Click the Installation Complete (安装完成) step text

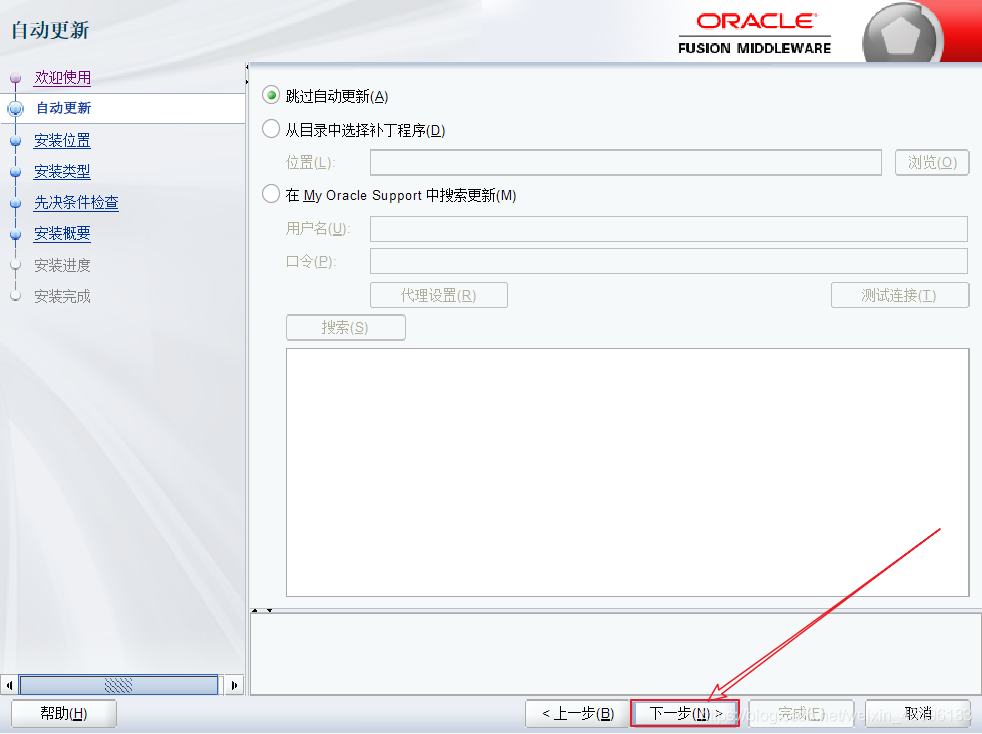click(62, 296)
